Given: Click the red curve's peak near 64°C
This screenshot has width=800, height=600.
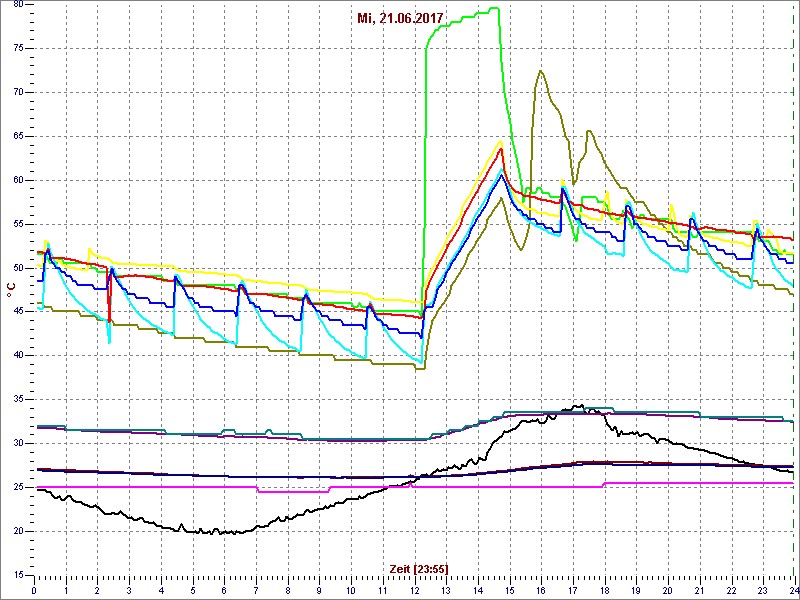Looking at the screenshot, I should pyautogui.click(x=501, y=148).
